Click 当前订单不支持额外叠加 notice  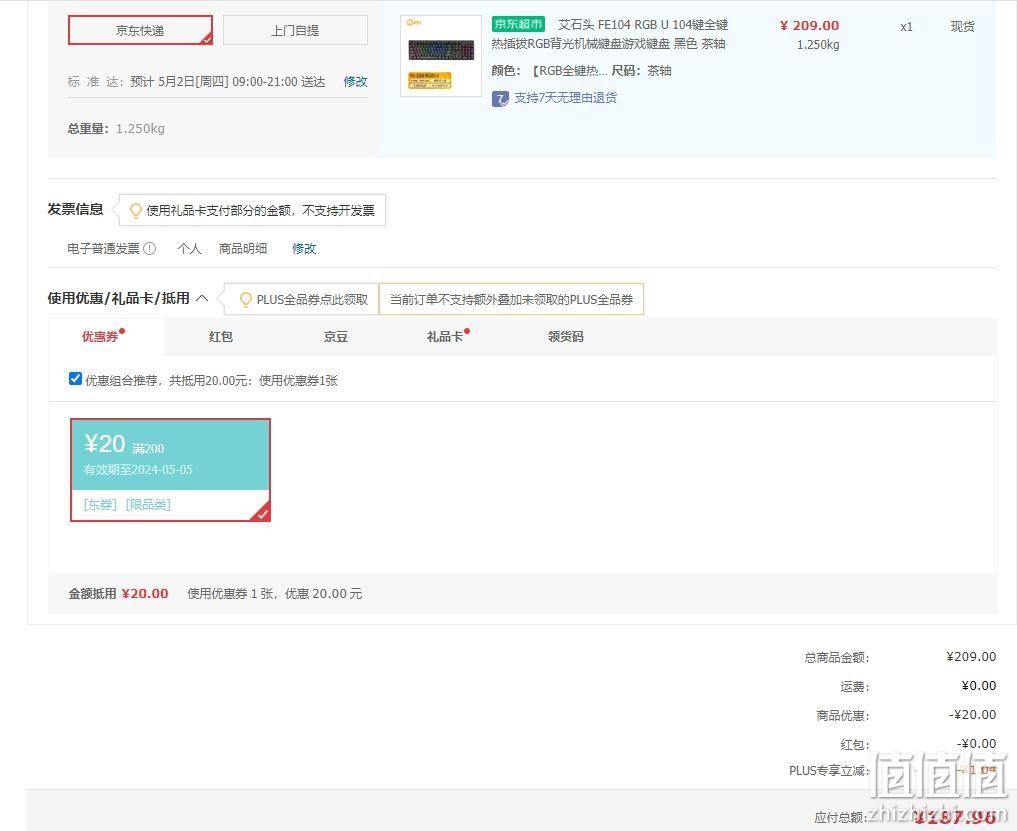coord(511,300)
